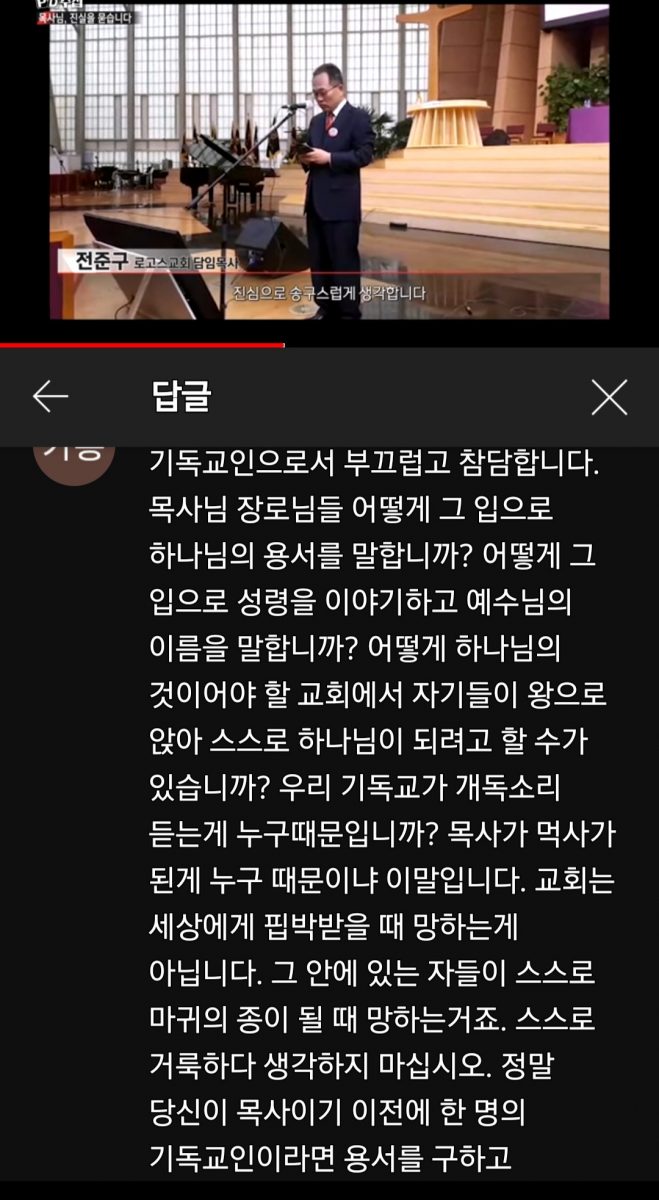Go back using the left arrow icon
The width and height of the screenshot is (659, 1200).
[50, 397]
